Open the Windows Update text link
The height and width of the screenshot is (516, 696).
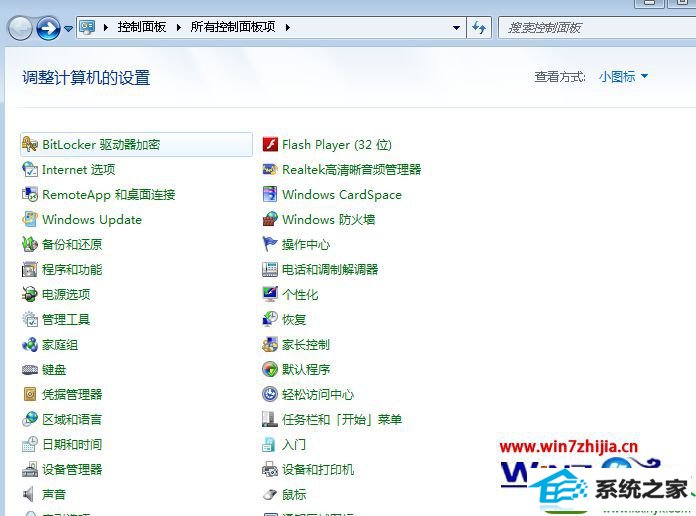click(x=92, y=219)
